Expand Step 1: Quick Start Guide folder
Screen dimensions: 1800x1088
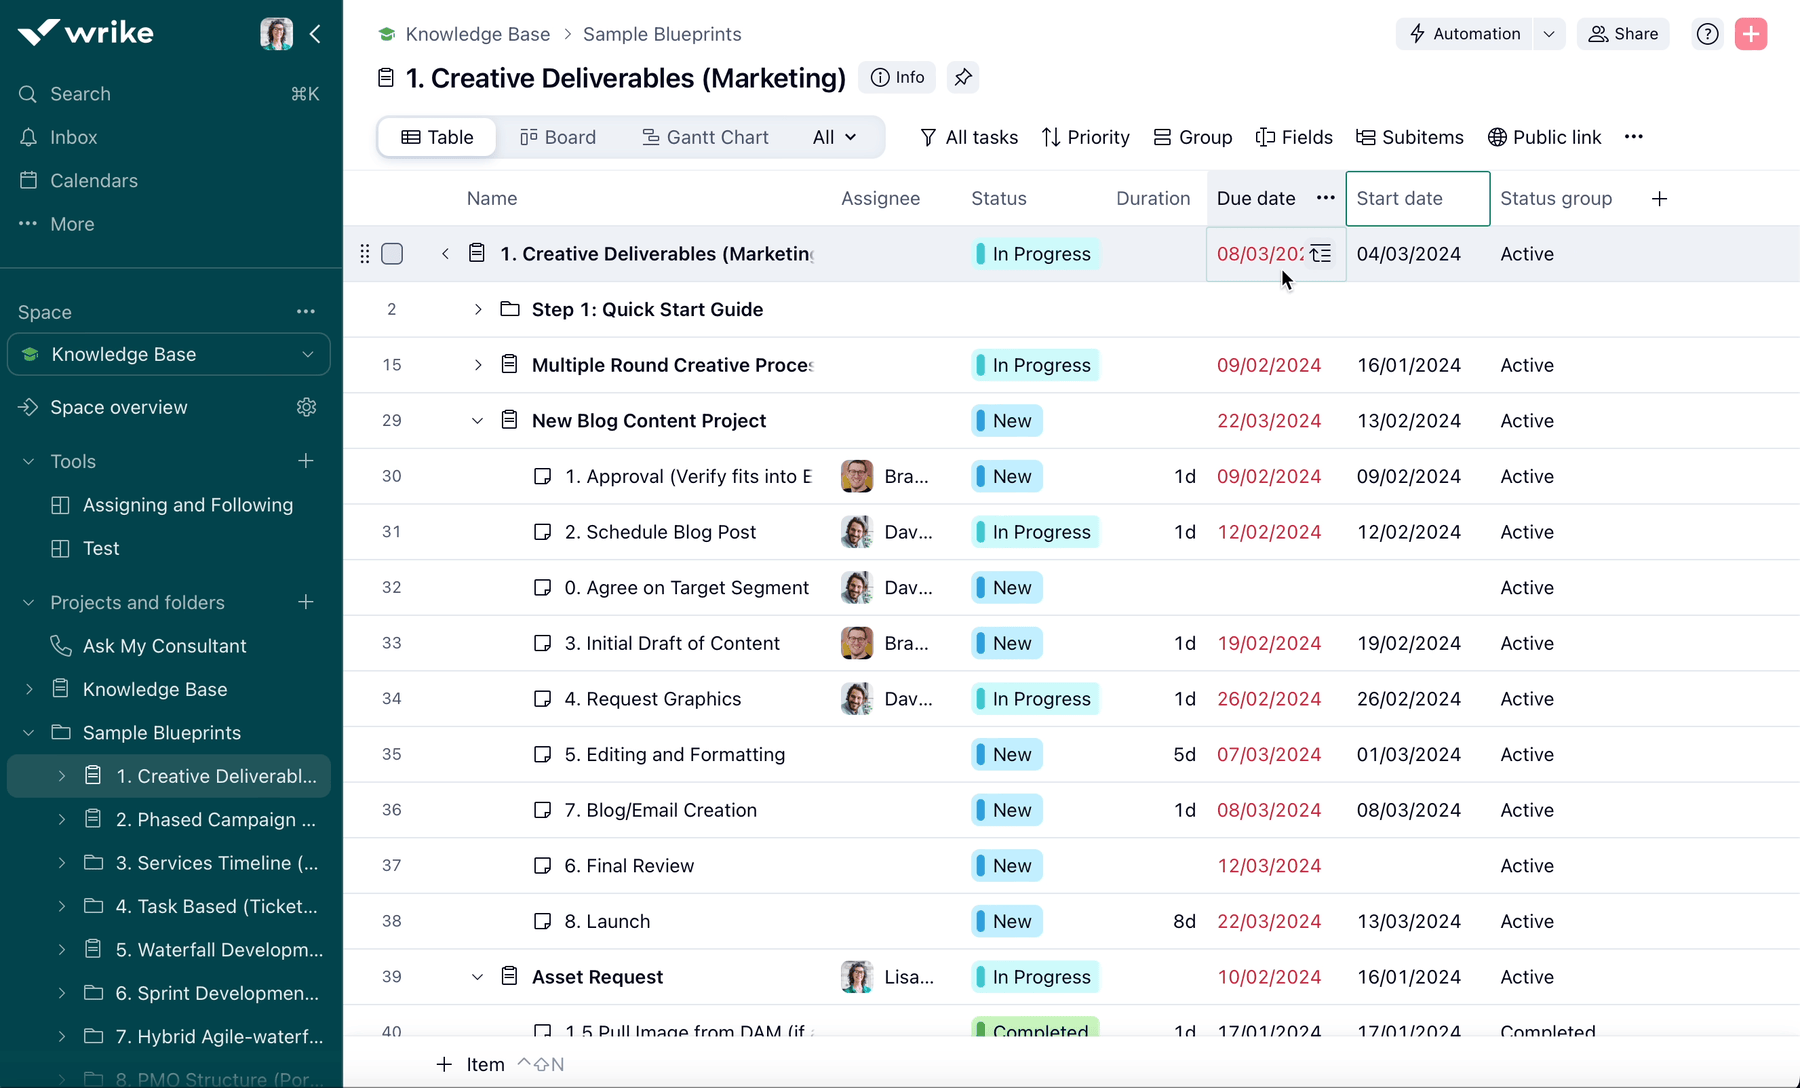coord(478,310)
